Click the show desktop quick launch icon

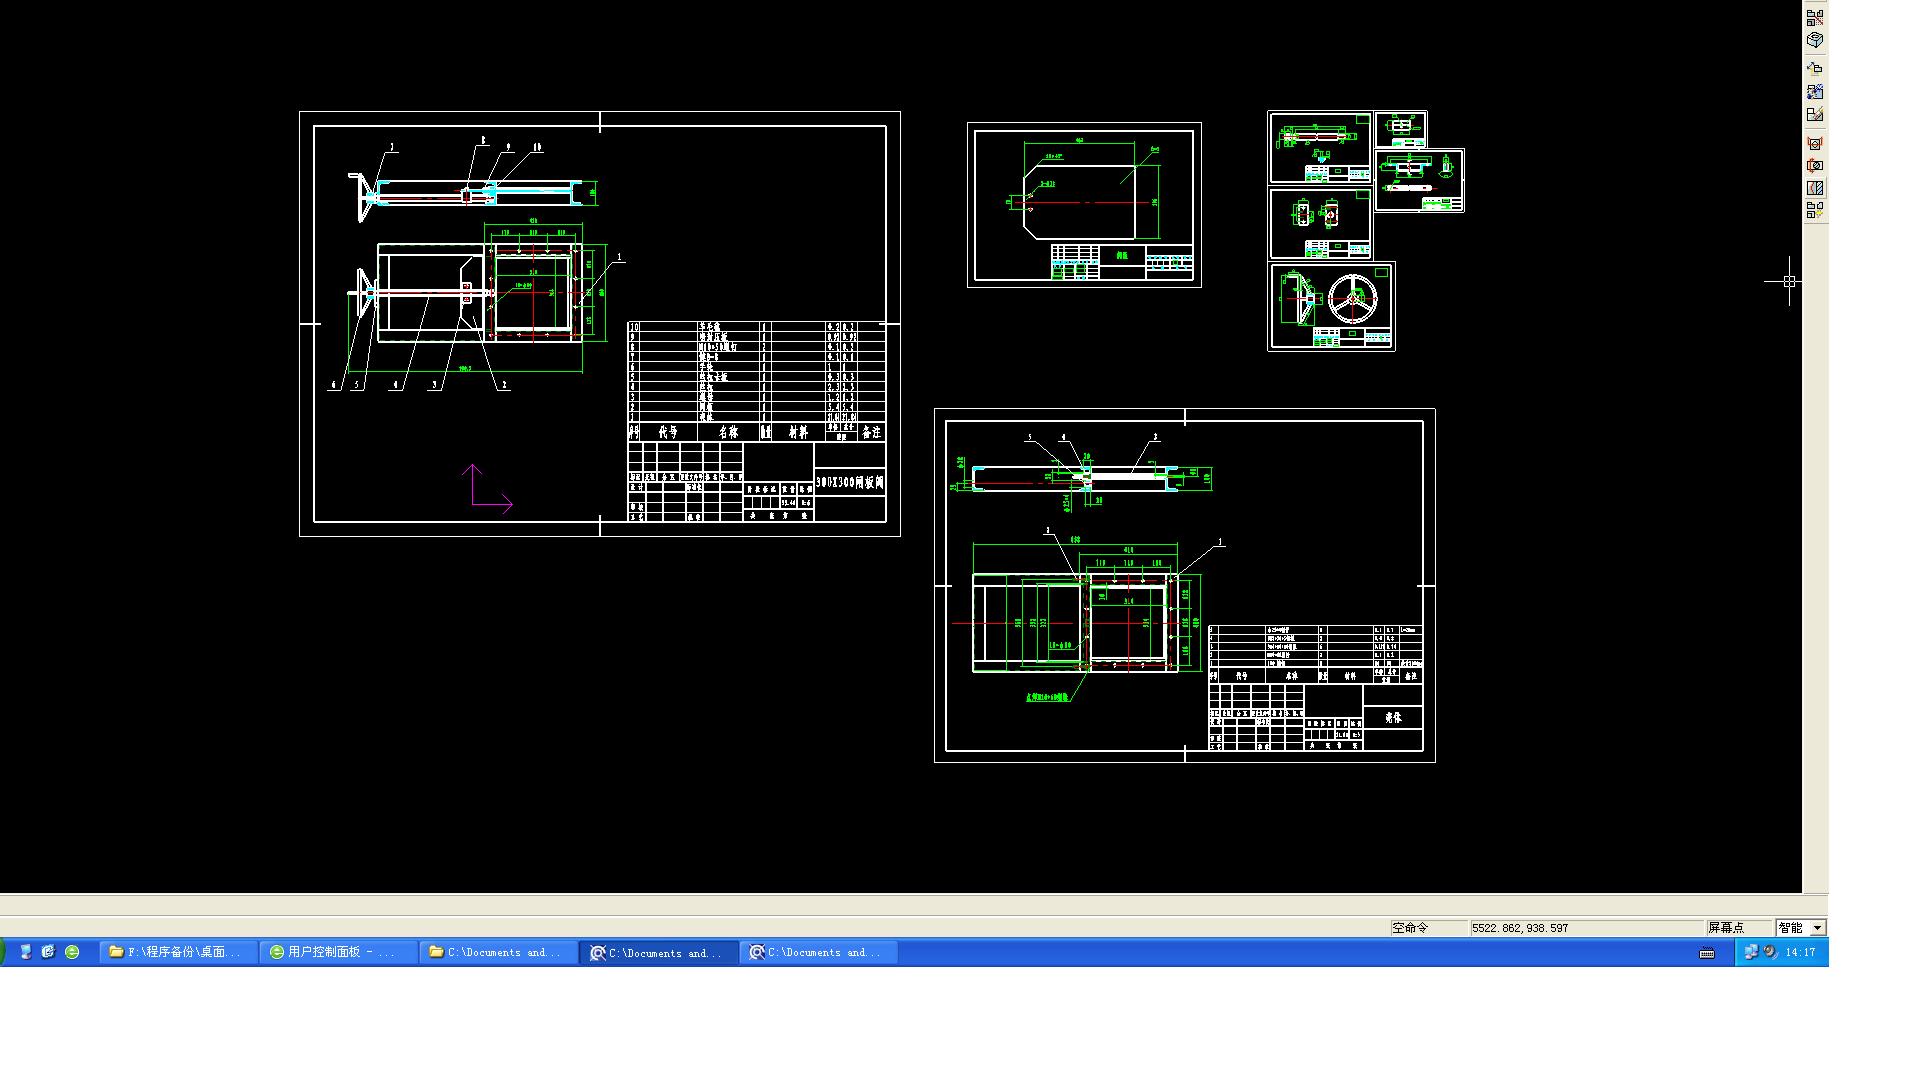click(x=27, y=952)
